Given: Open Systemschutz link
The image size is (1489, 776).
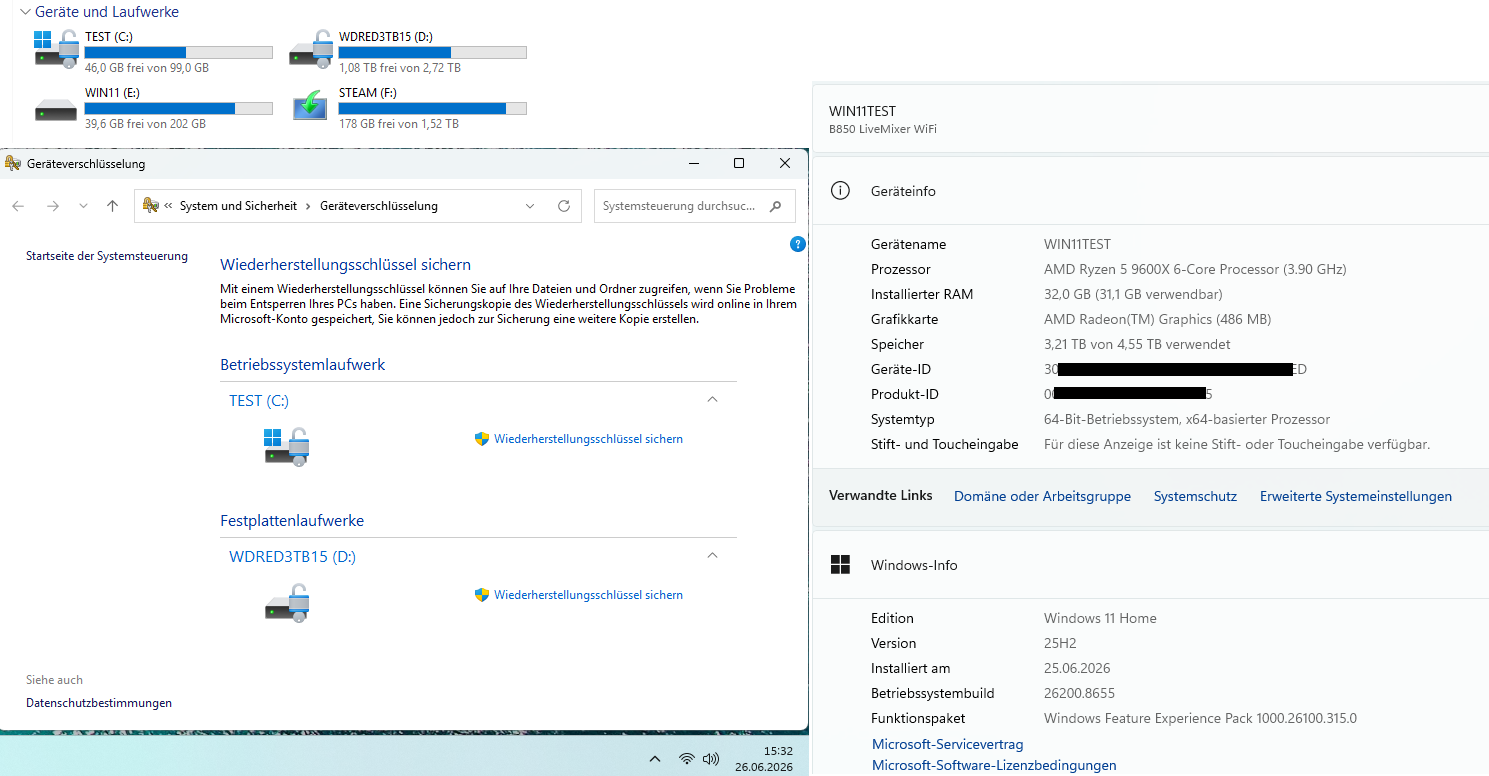Looking at the screenshot, I should pos(1195,496).
